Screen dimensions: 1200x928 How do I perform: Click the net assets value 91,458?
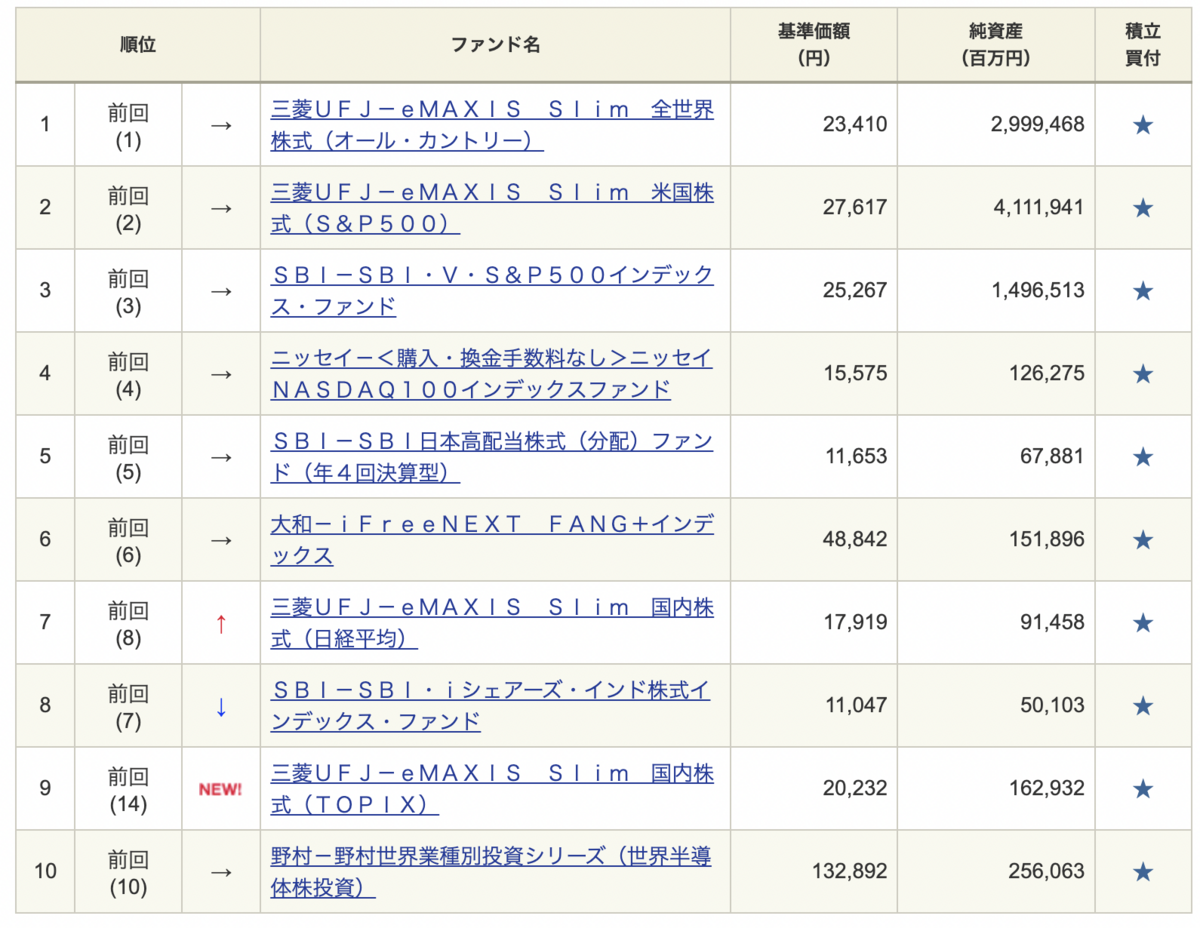(x=1054, y=623)
